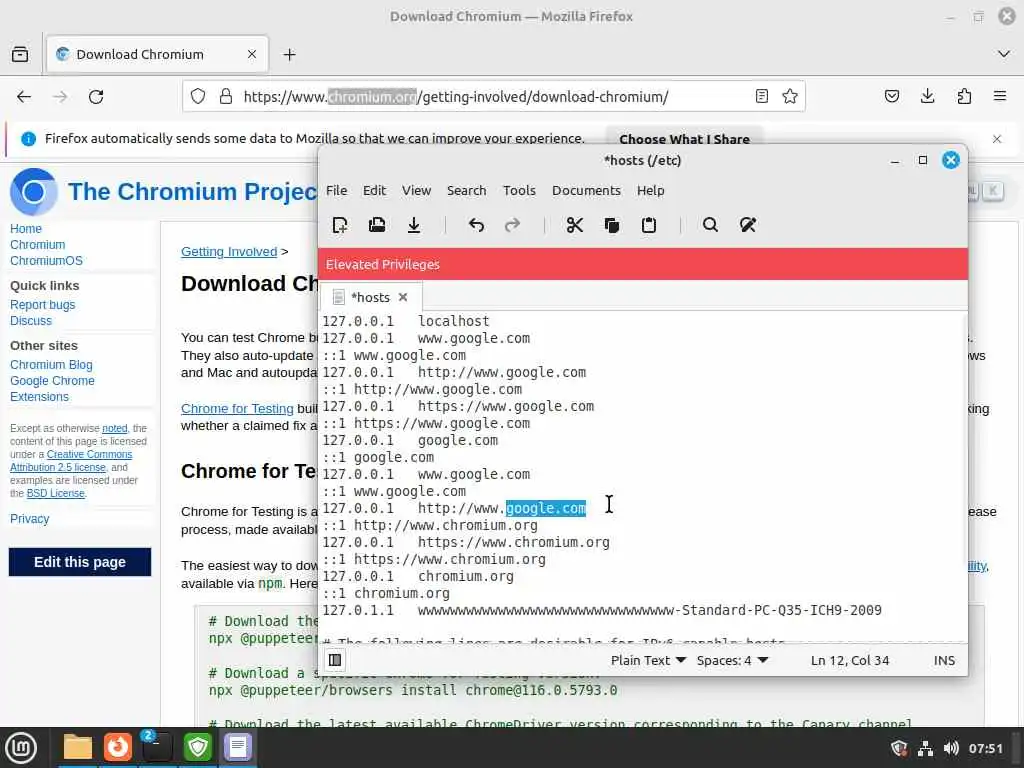Image resolution: width=1024 pixels, height=768 pixels.
Task: Go to Home sidebar link
Action: pos(25,229)
